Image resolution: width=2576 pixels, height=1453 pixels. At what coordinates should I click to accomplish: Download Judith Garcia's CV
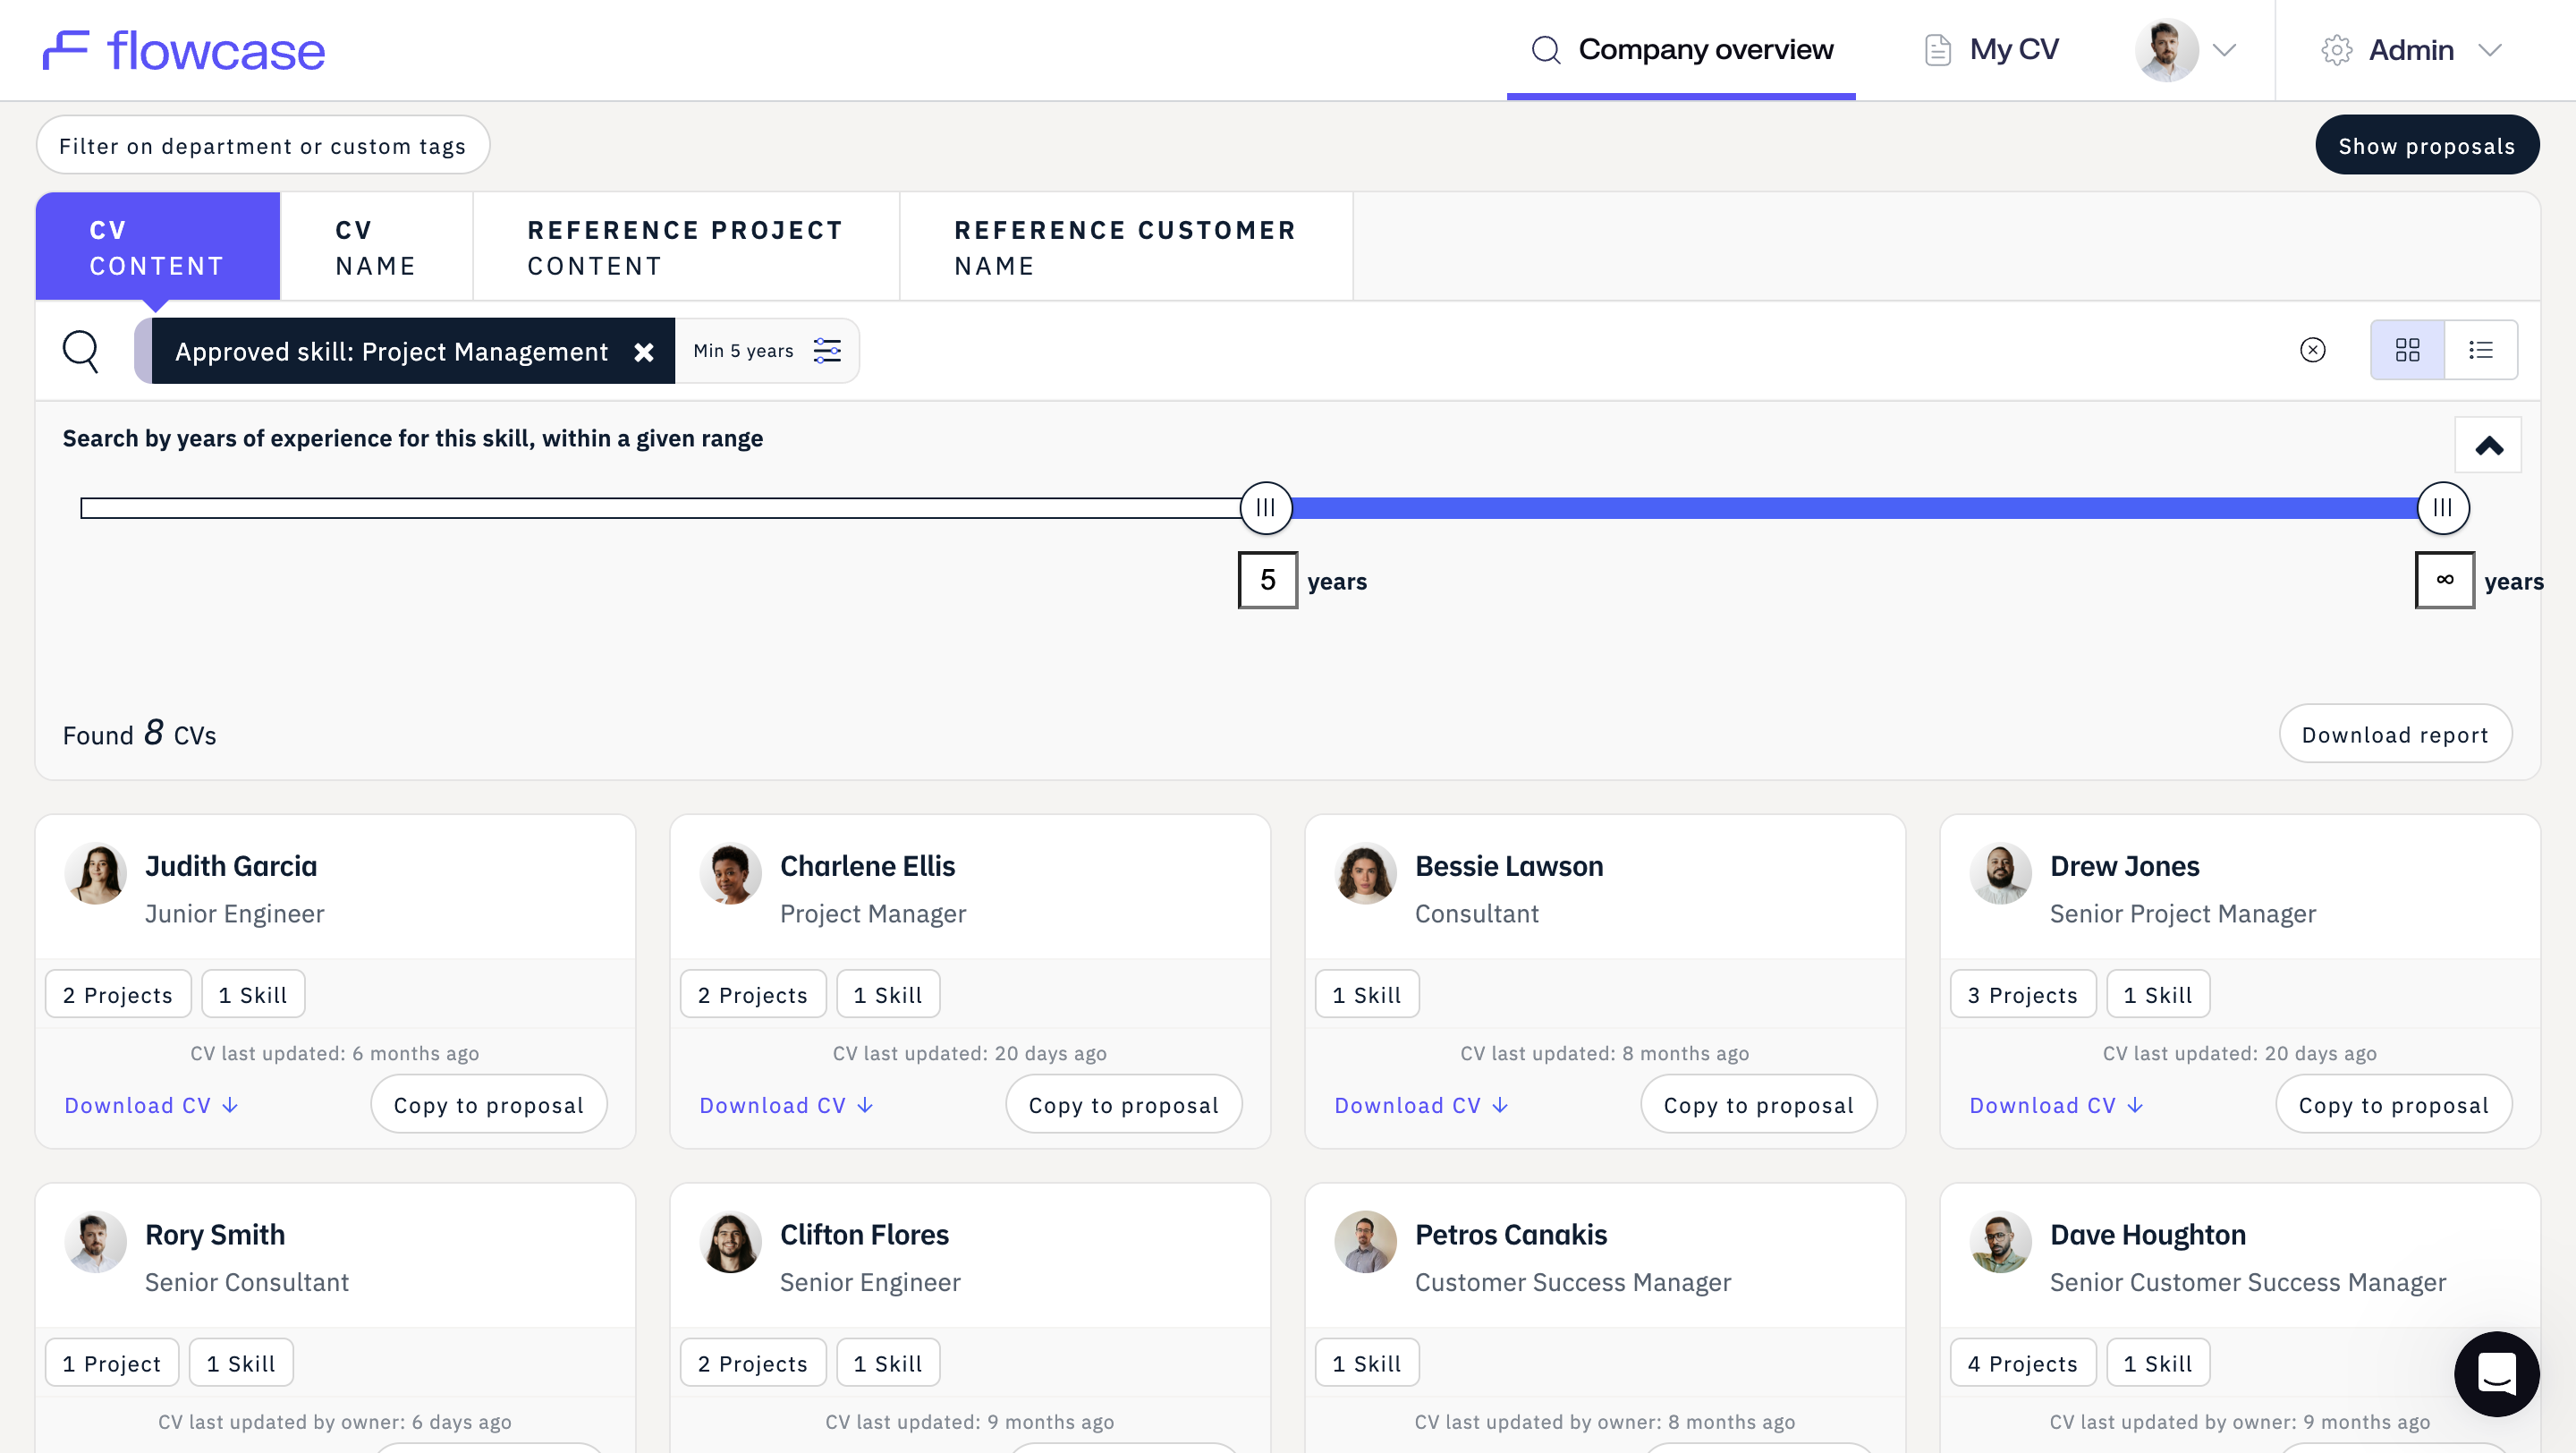(x=151, y=1105)
